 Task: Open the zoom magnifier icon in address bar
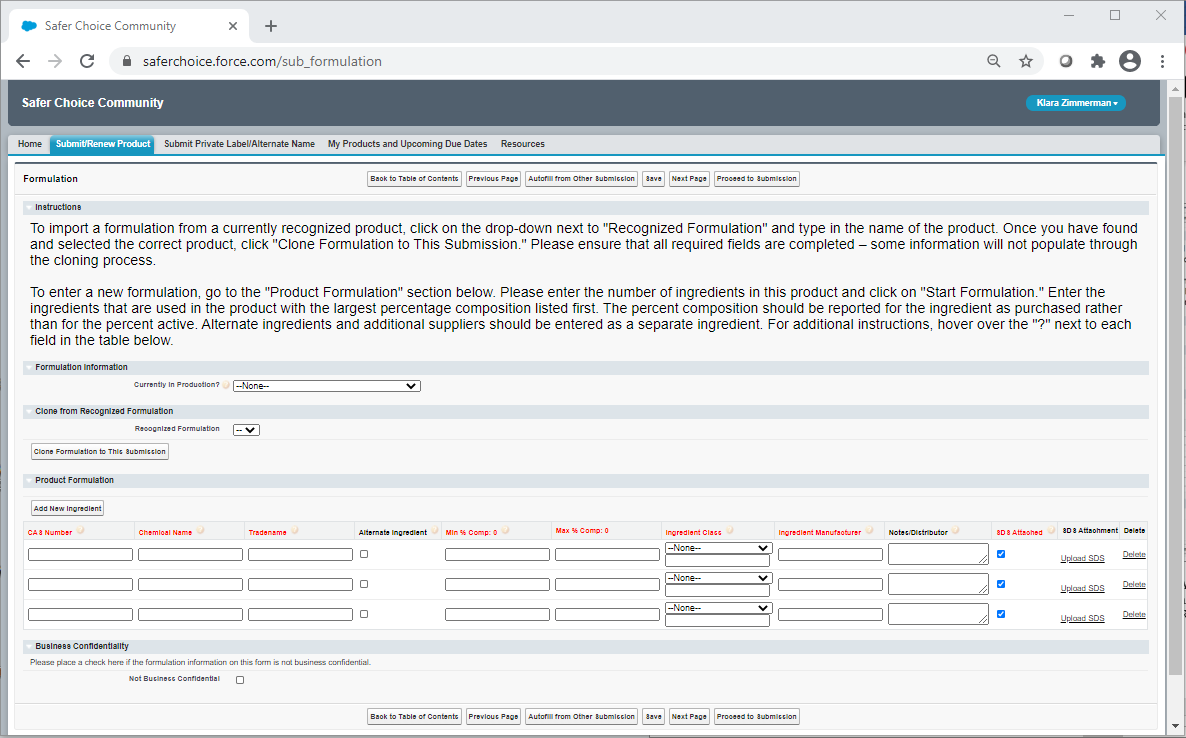993,61
